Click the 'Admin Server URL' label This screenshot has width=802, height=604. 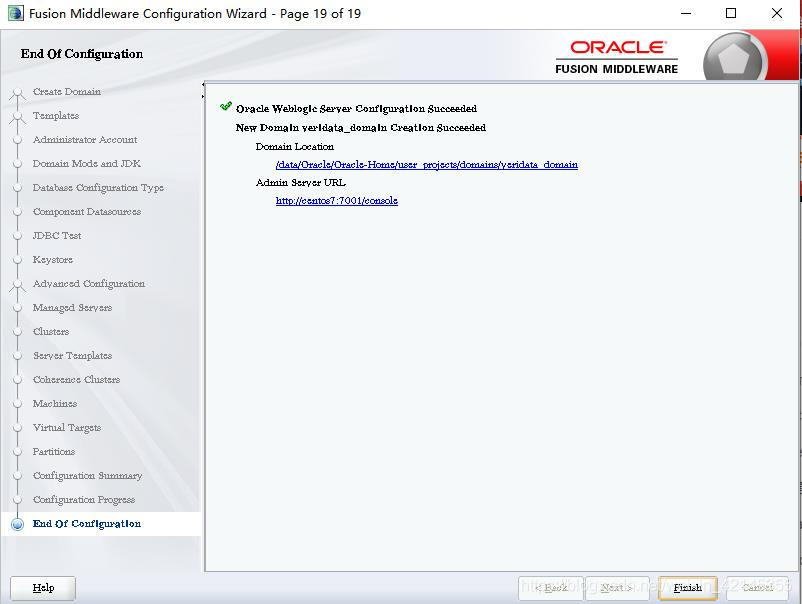(x=301, y=183)
